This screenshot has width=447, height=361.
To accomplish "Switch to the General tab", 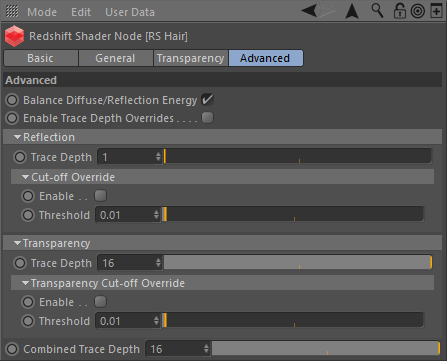I will 115,58.
